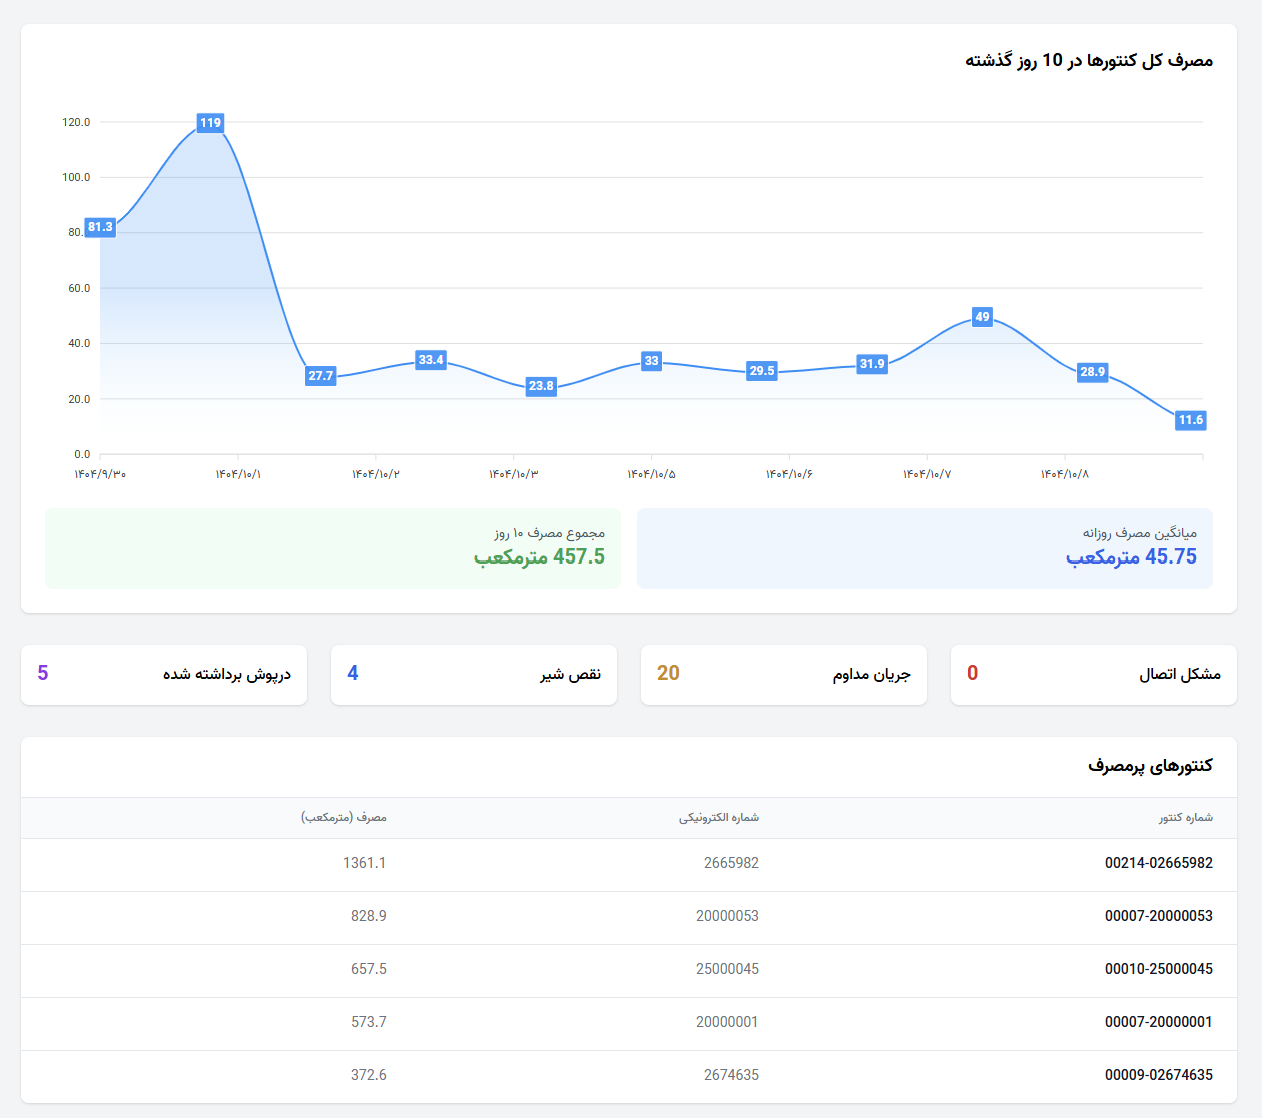Click the 33.4 data point marker

[431, 360]
